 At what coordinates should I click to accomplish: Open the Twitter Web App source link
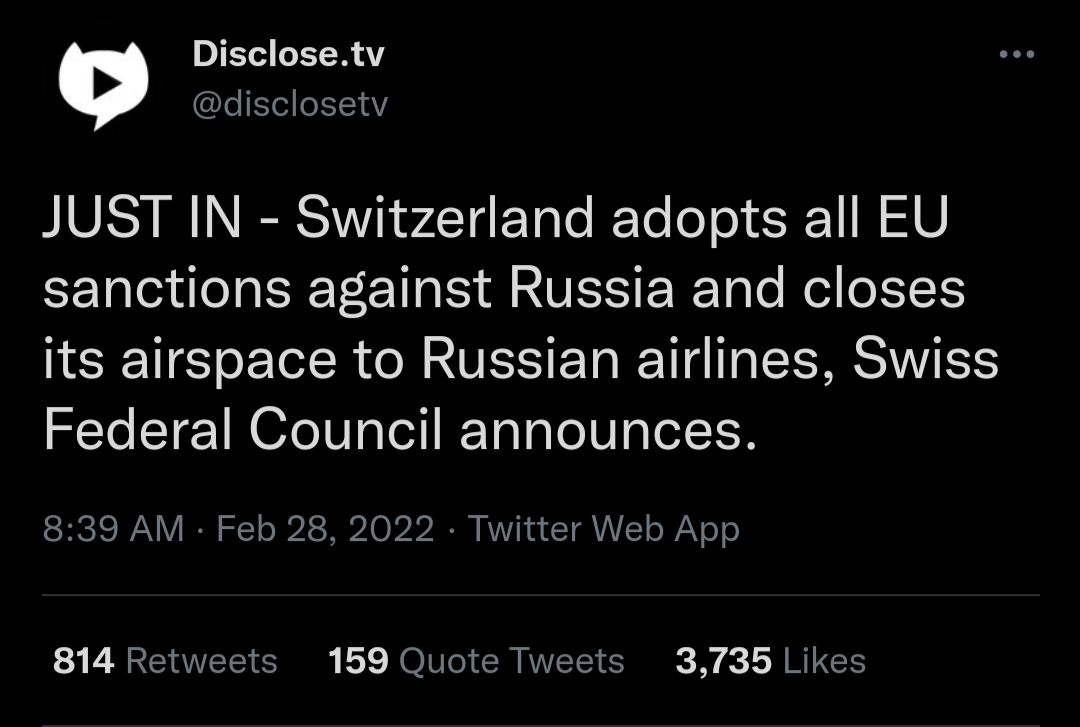click(x=604, y=528)
